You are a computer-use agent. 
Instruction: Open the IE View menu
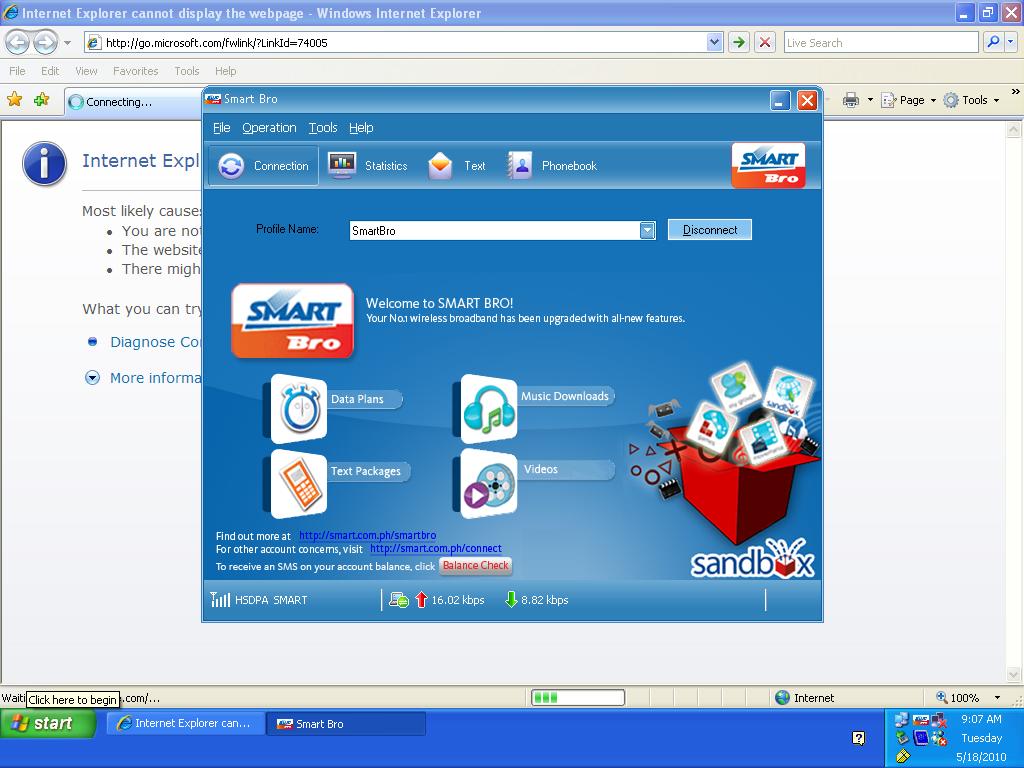click(x=86, y=71)
